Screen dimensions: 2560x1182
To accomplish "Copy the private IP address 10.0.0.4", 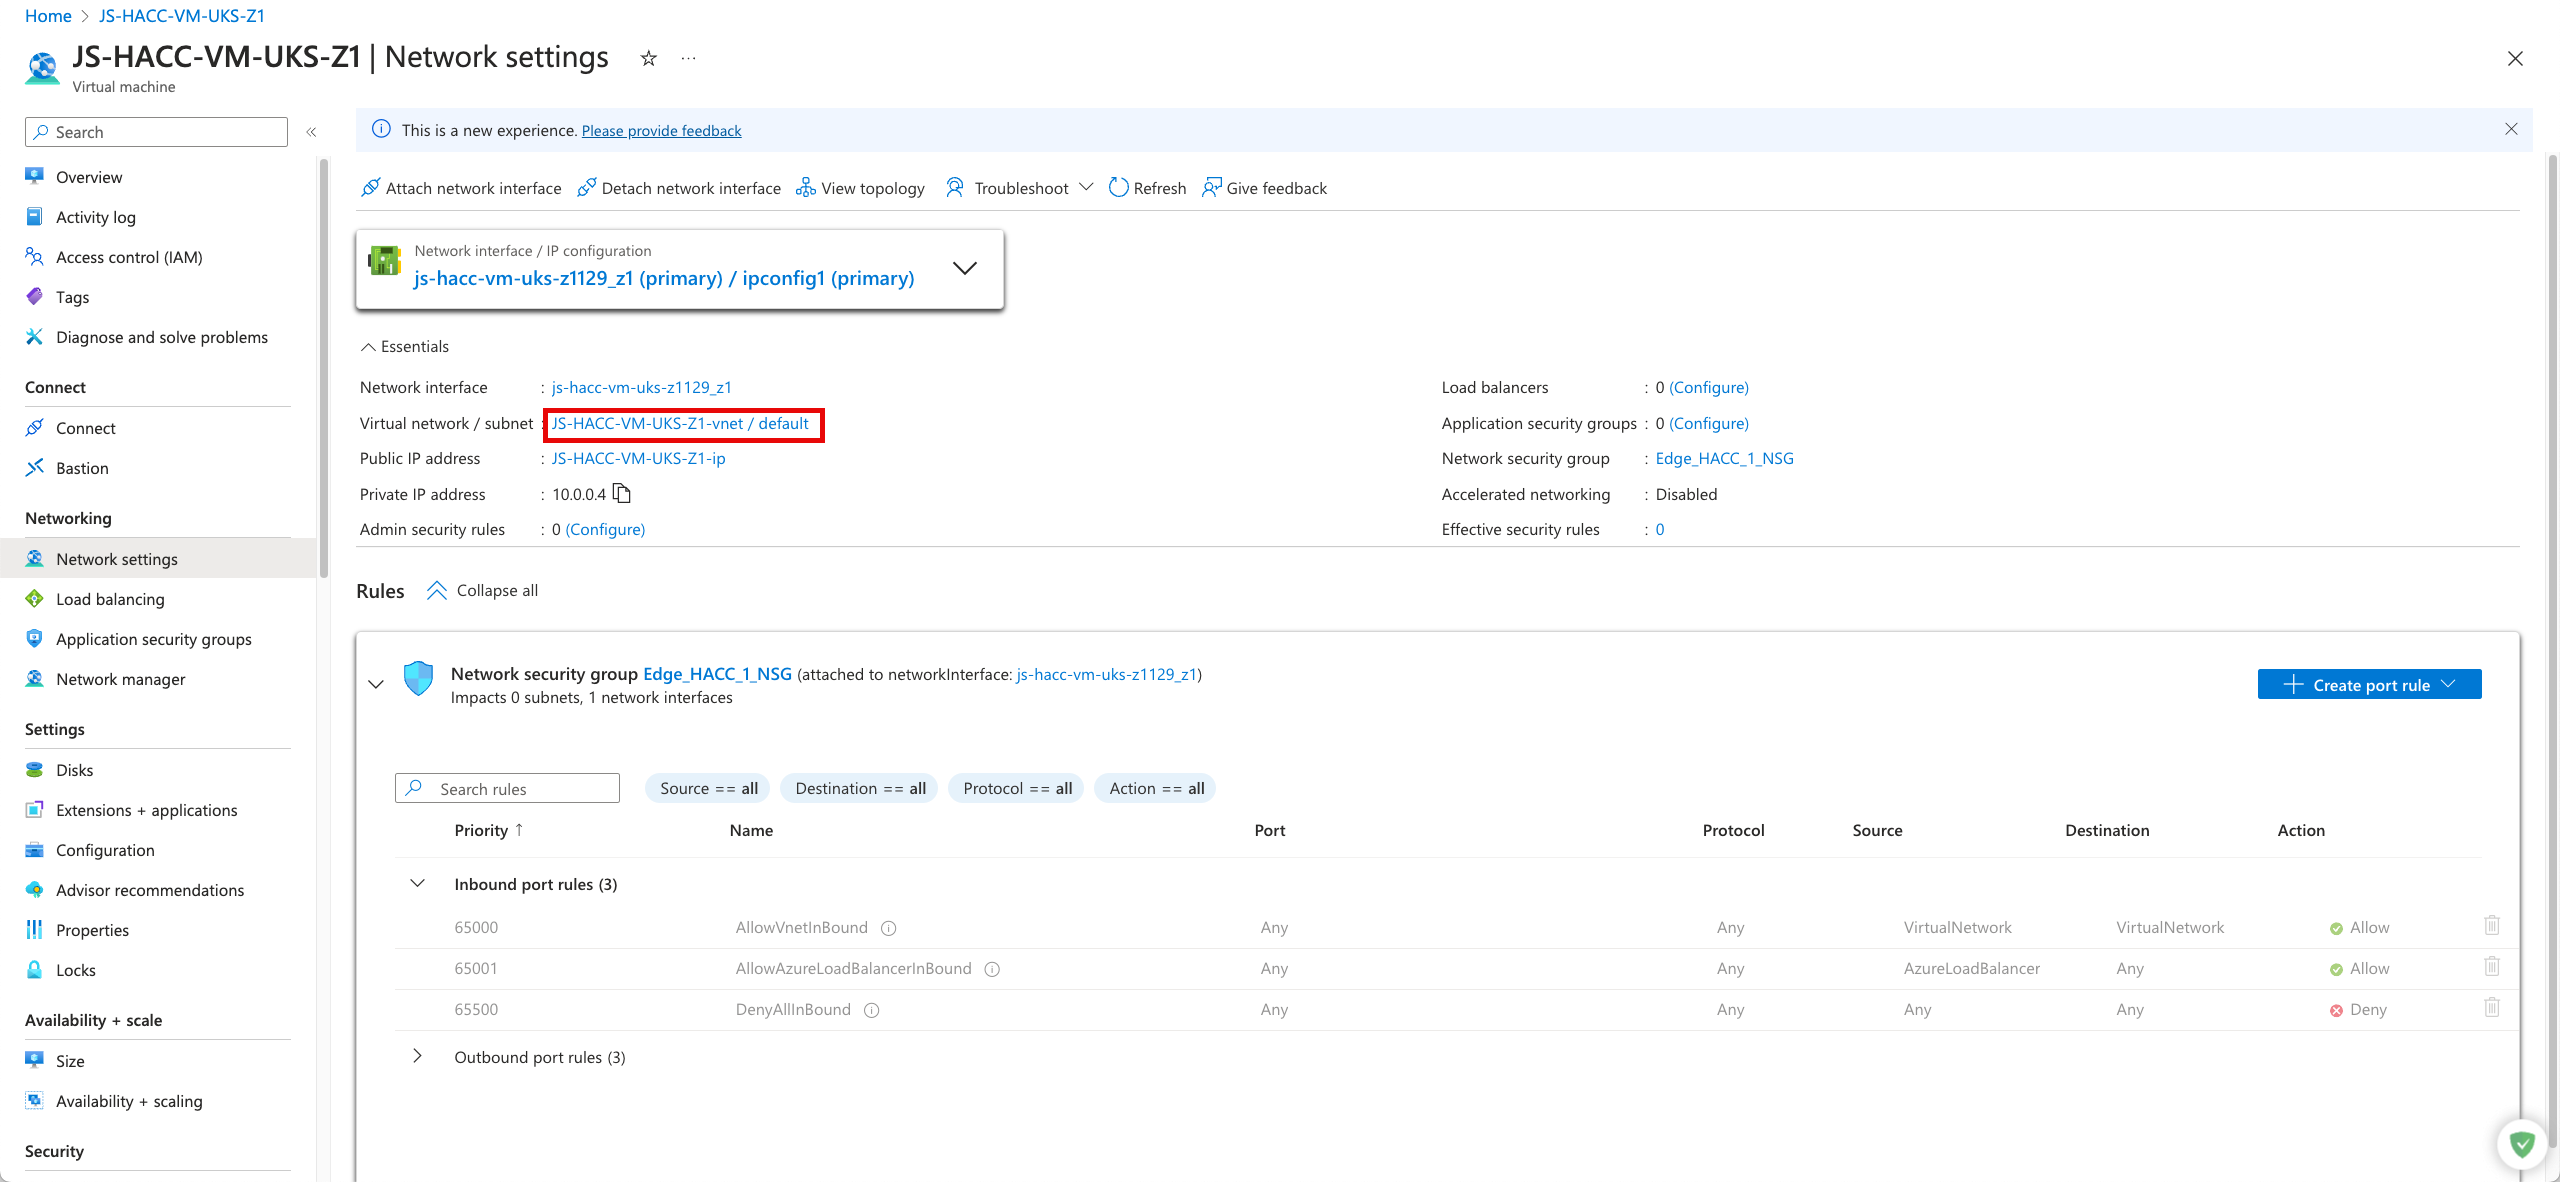I will (622, 493).
